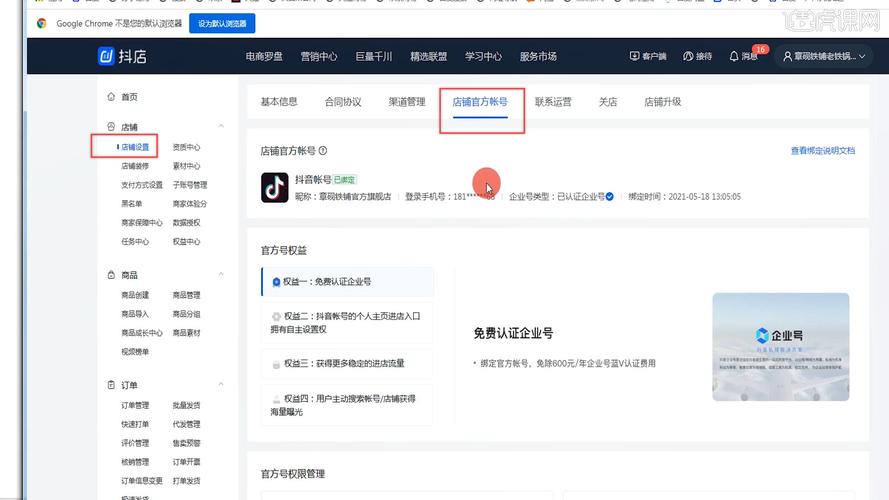This screenshot has width=889, height=500.
Task: Open 精选联盟 in the top navigation
Action: point(429,56)
